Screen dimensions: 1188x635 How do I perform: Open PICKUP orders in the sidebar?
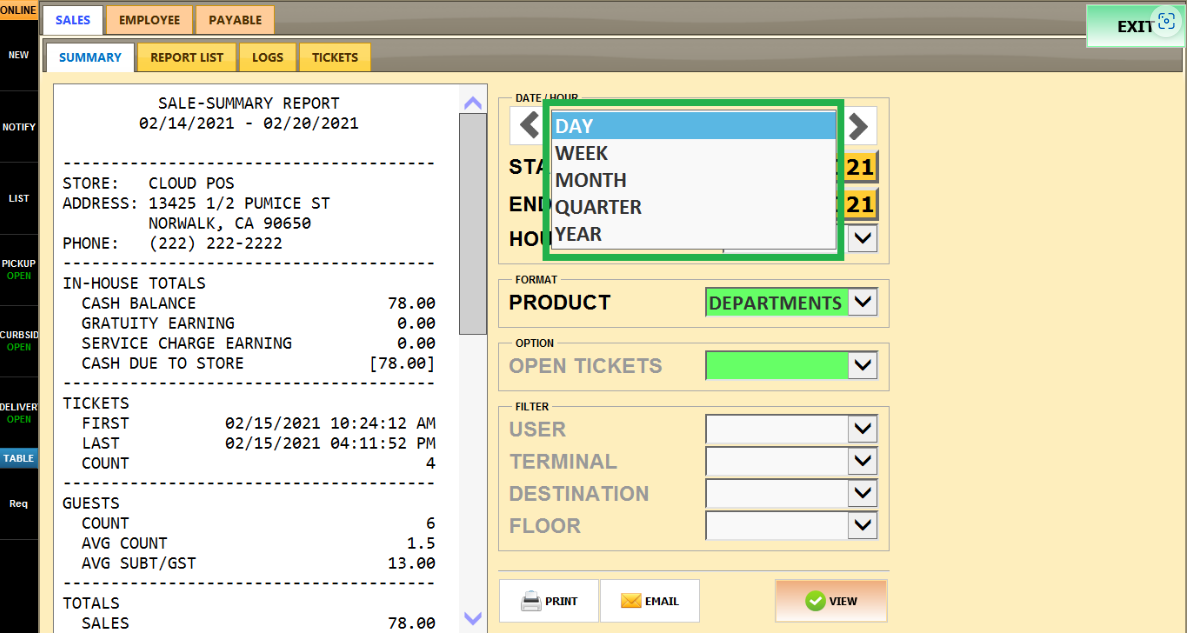point(19,270)
